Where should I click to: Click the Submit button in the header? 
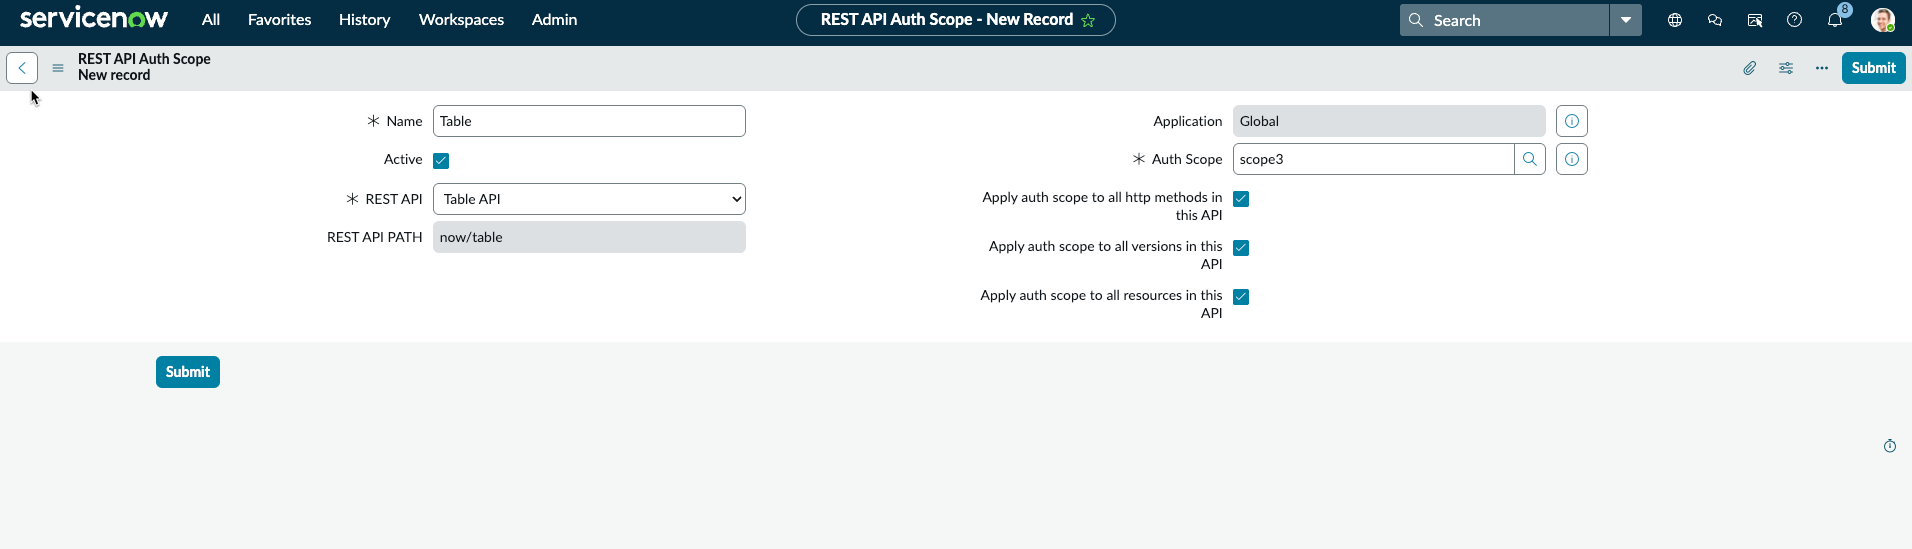pos(1873,68)
